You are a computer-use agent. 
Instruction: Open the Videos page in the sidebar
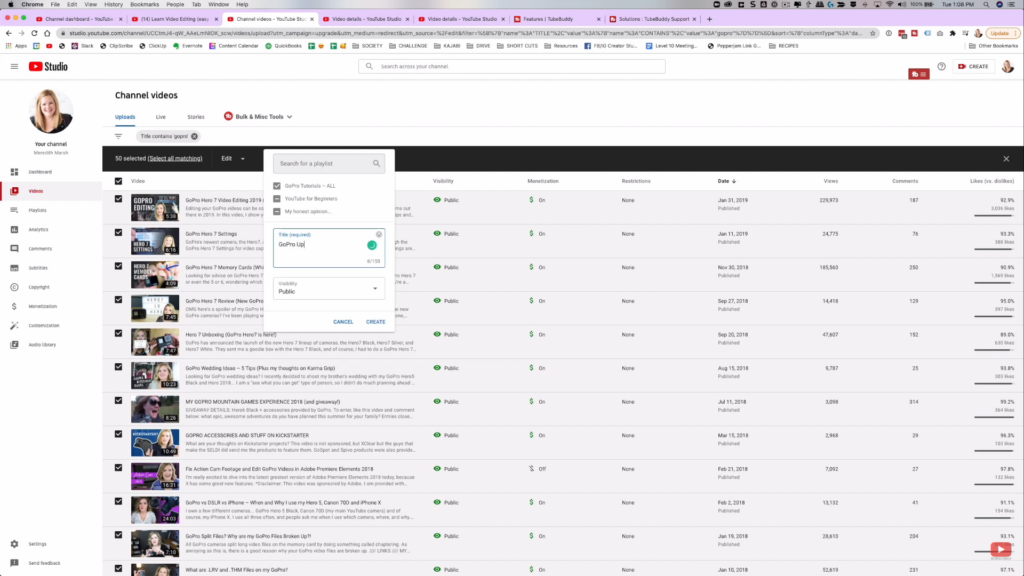(x=36, y=191)
